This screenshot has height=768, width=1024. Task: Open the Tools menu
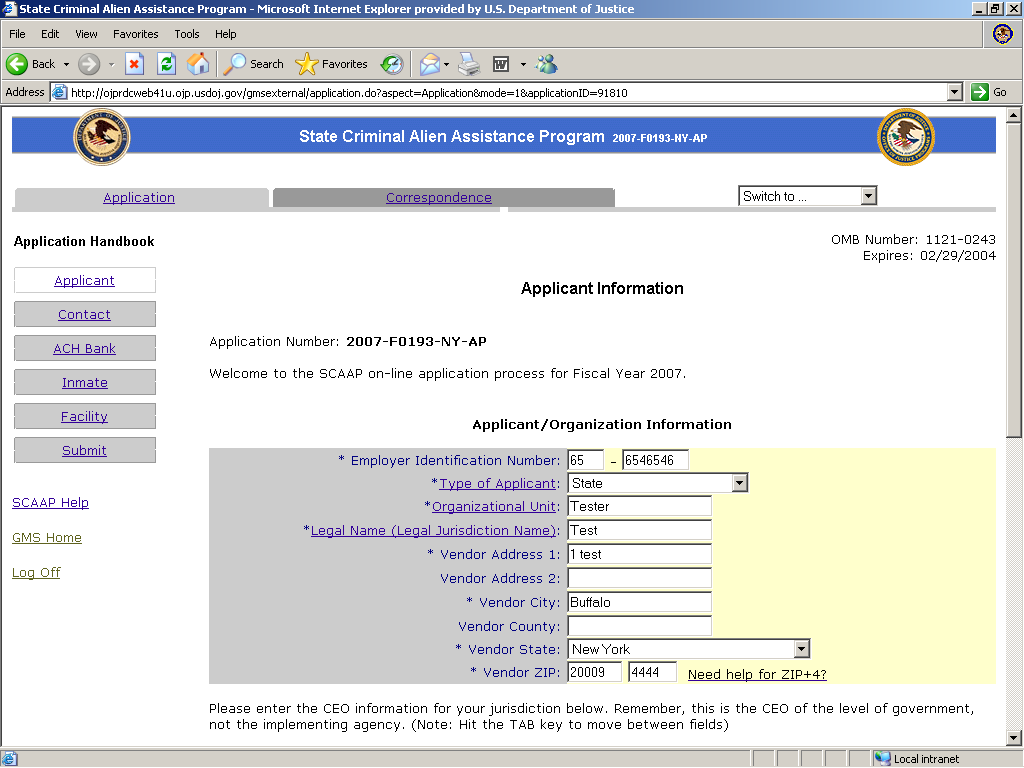[x=187, y=34]
